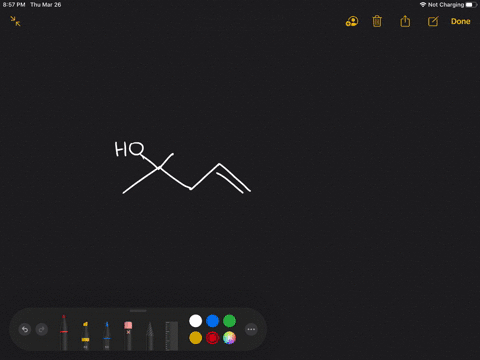Collapse the fullscreen note view
Viewport: 480px width, 360px height.
[15, 21]
